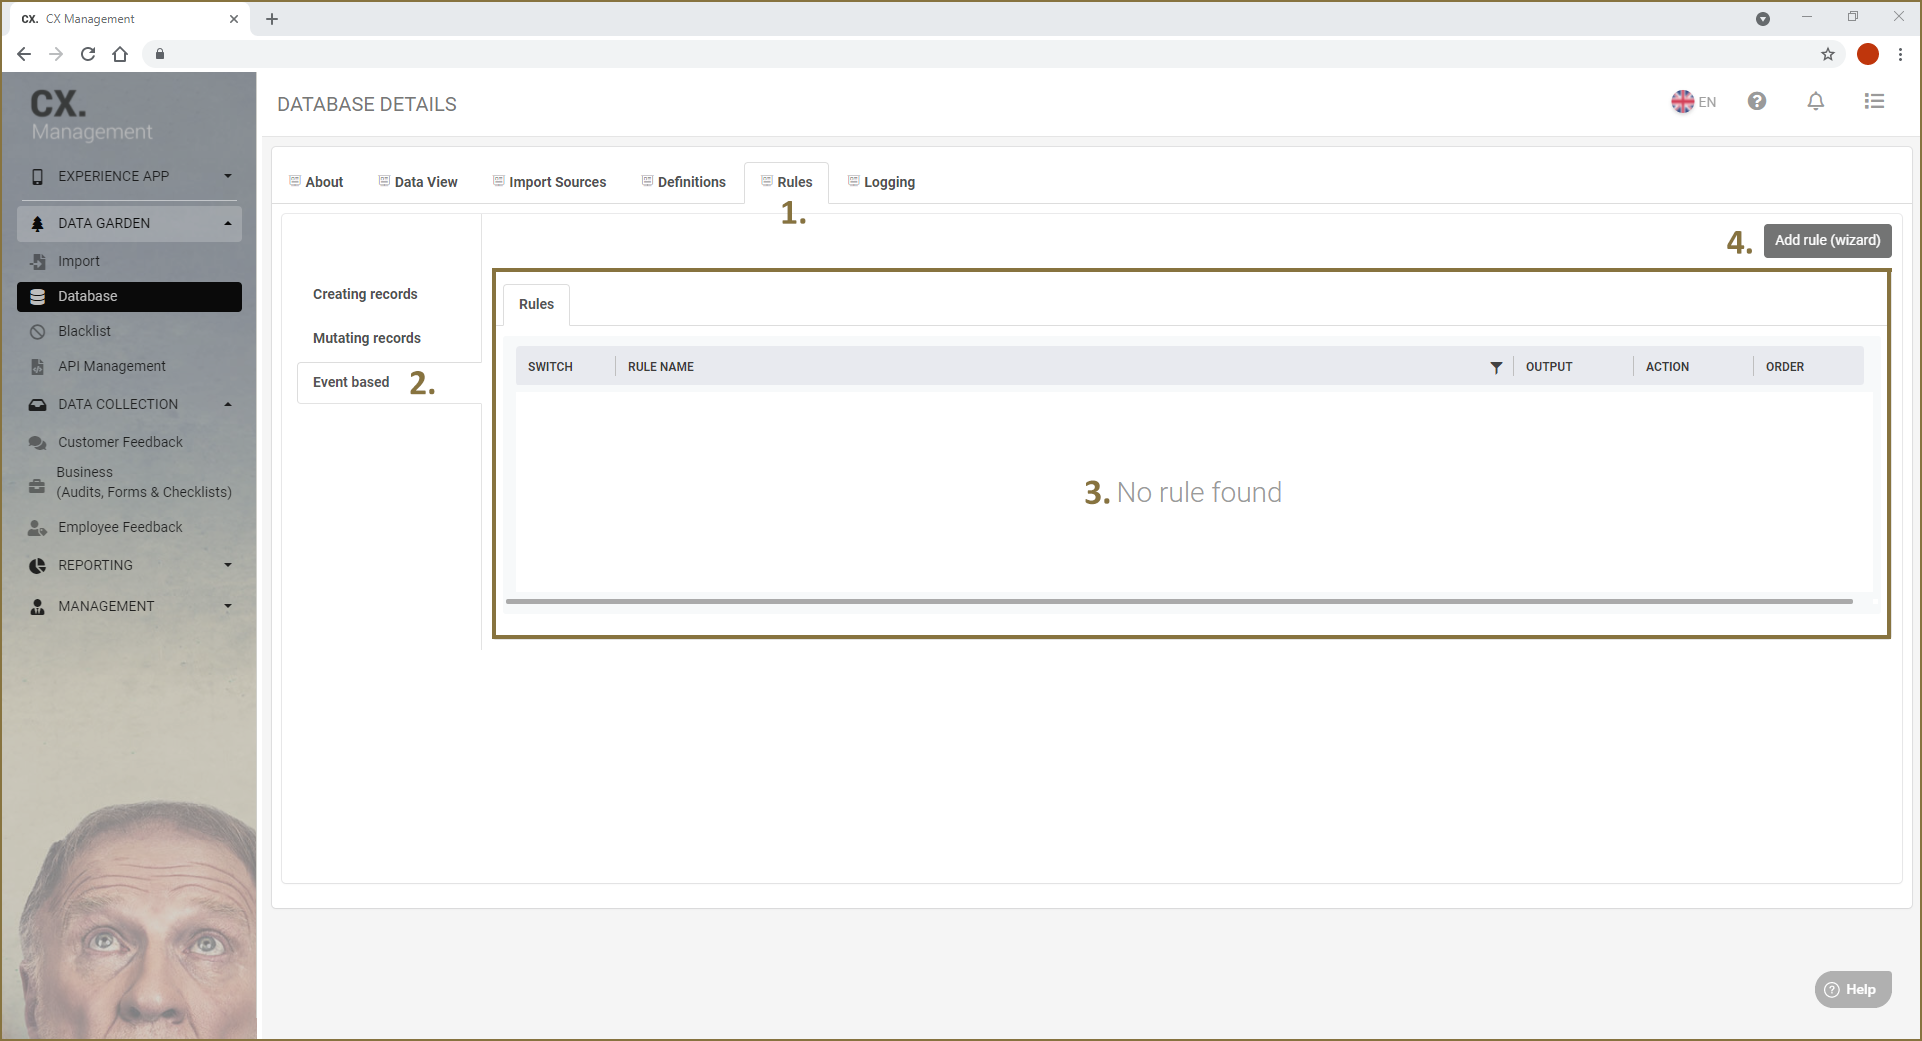Open the Logging tab
Image resolution: width=1922 pixels, height=1041 pixels.
click(881, 182)
